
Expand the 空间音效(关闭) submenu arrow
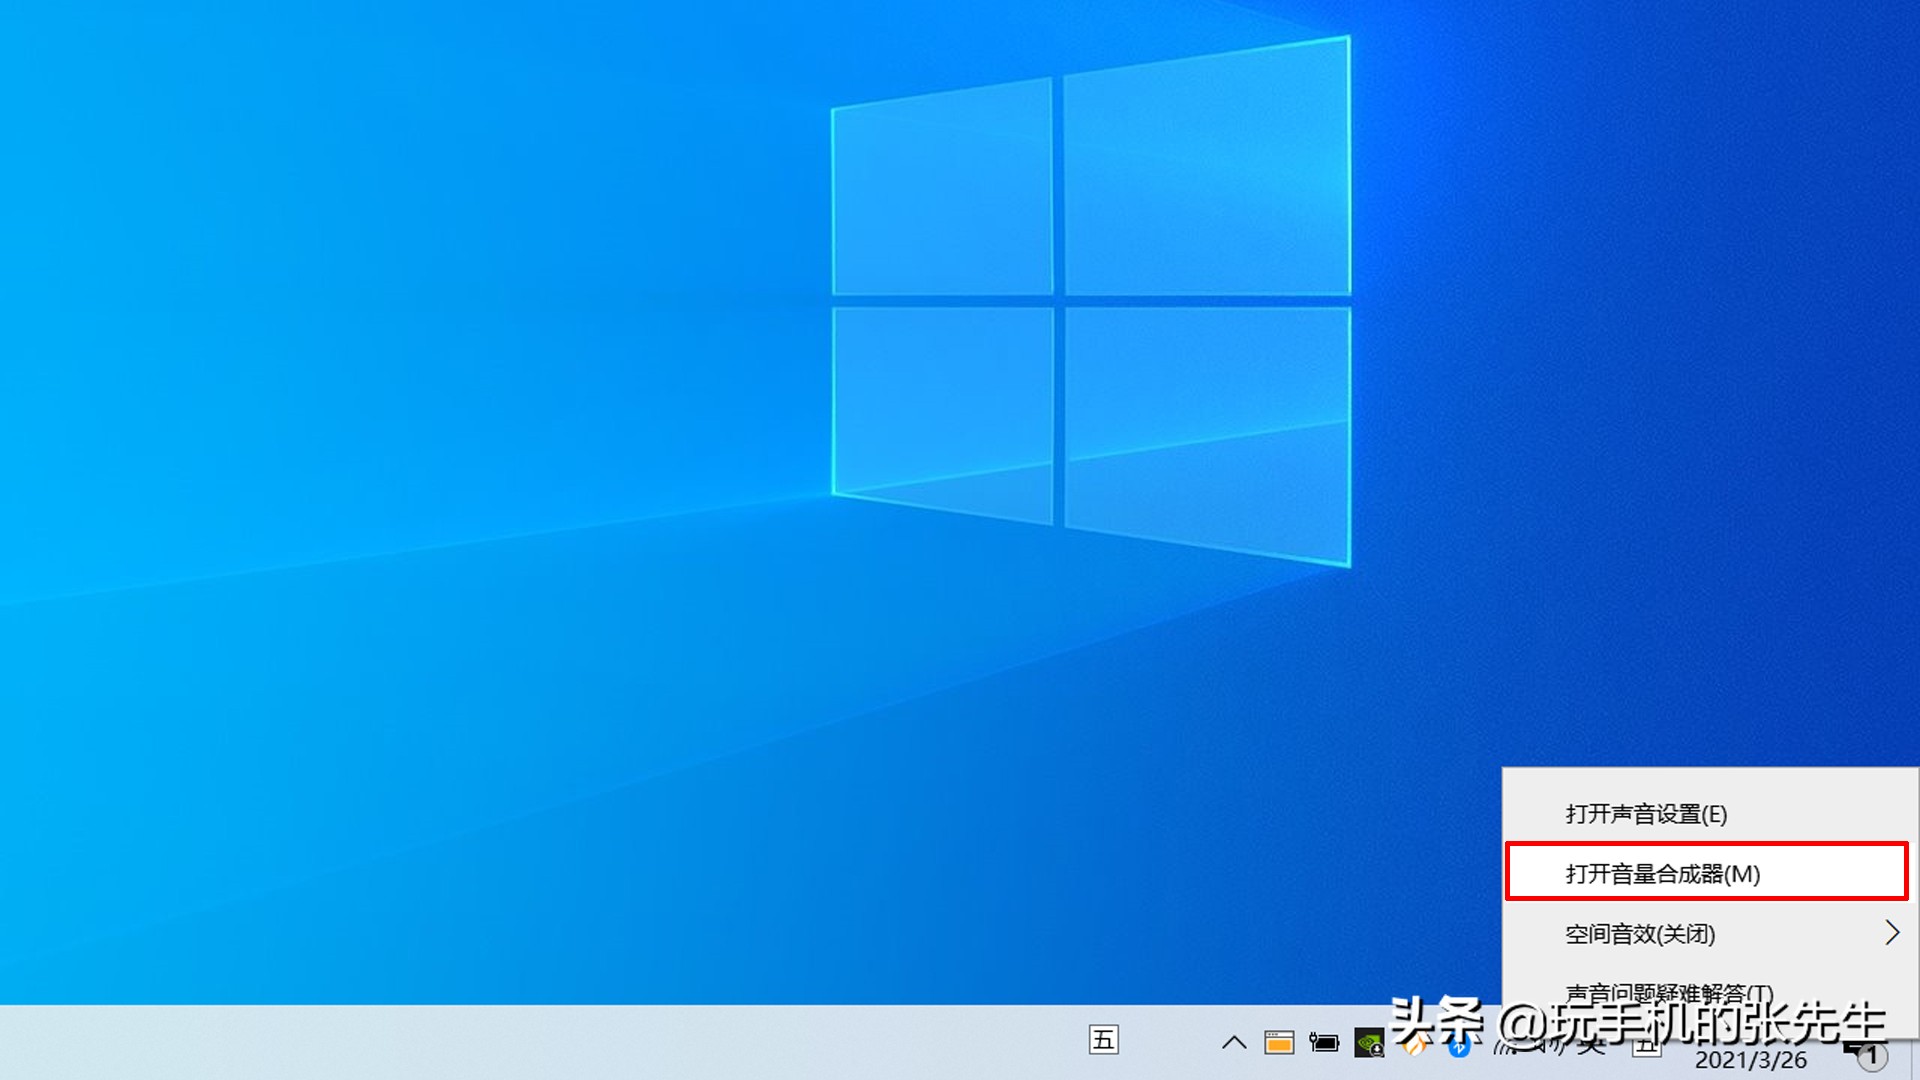pos(1891,933)
